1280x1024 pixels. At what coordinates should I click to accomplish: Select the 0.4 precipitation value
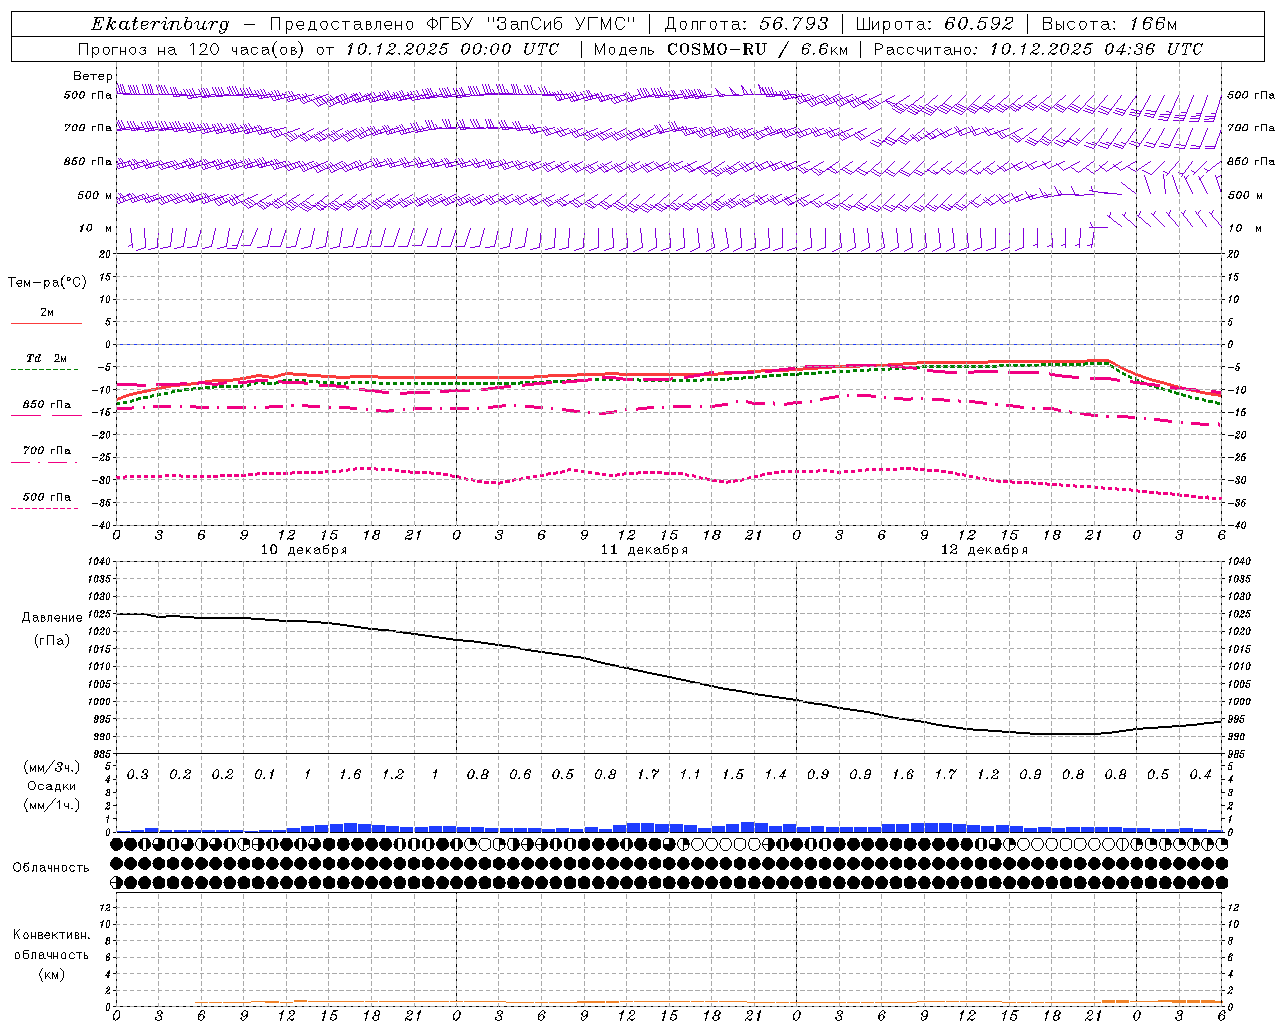pyautogui.click(x=1200, y=775)
